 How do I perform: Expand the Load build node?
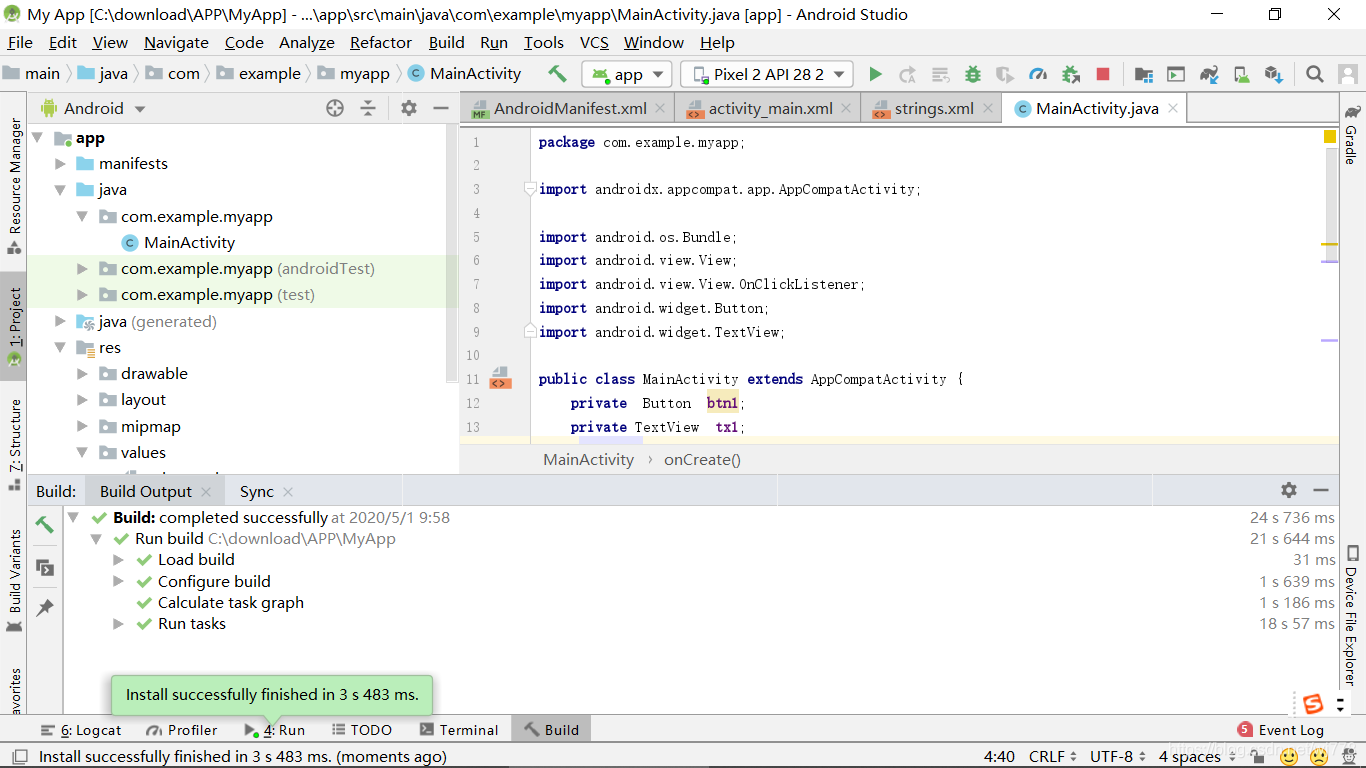click(x=118, y=560)
